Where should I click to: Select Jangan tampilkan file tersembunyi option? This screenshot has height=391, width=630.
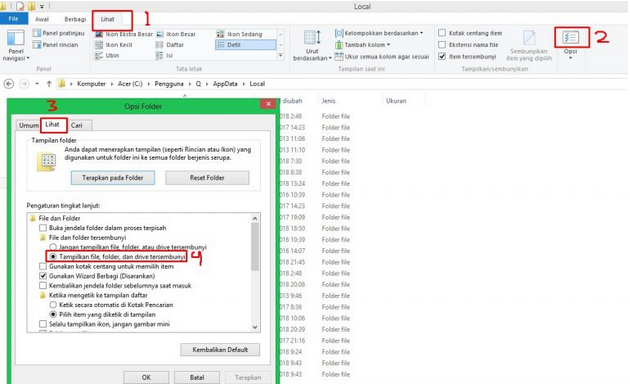(53, 247)
